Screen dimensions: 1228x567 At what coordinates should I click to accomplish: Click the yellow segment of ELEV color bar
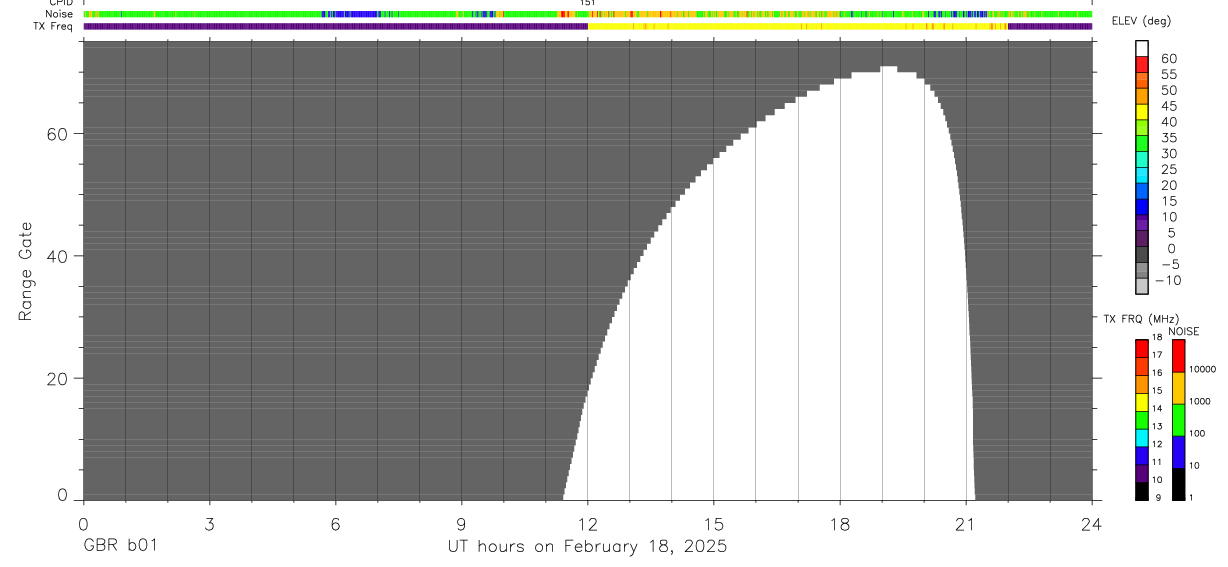[1143, 113]
